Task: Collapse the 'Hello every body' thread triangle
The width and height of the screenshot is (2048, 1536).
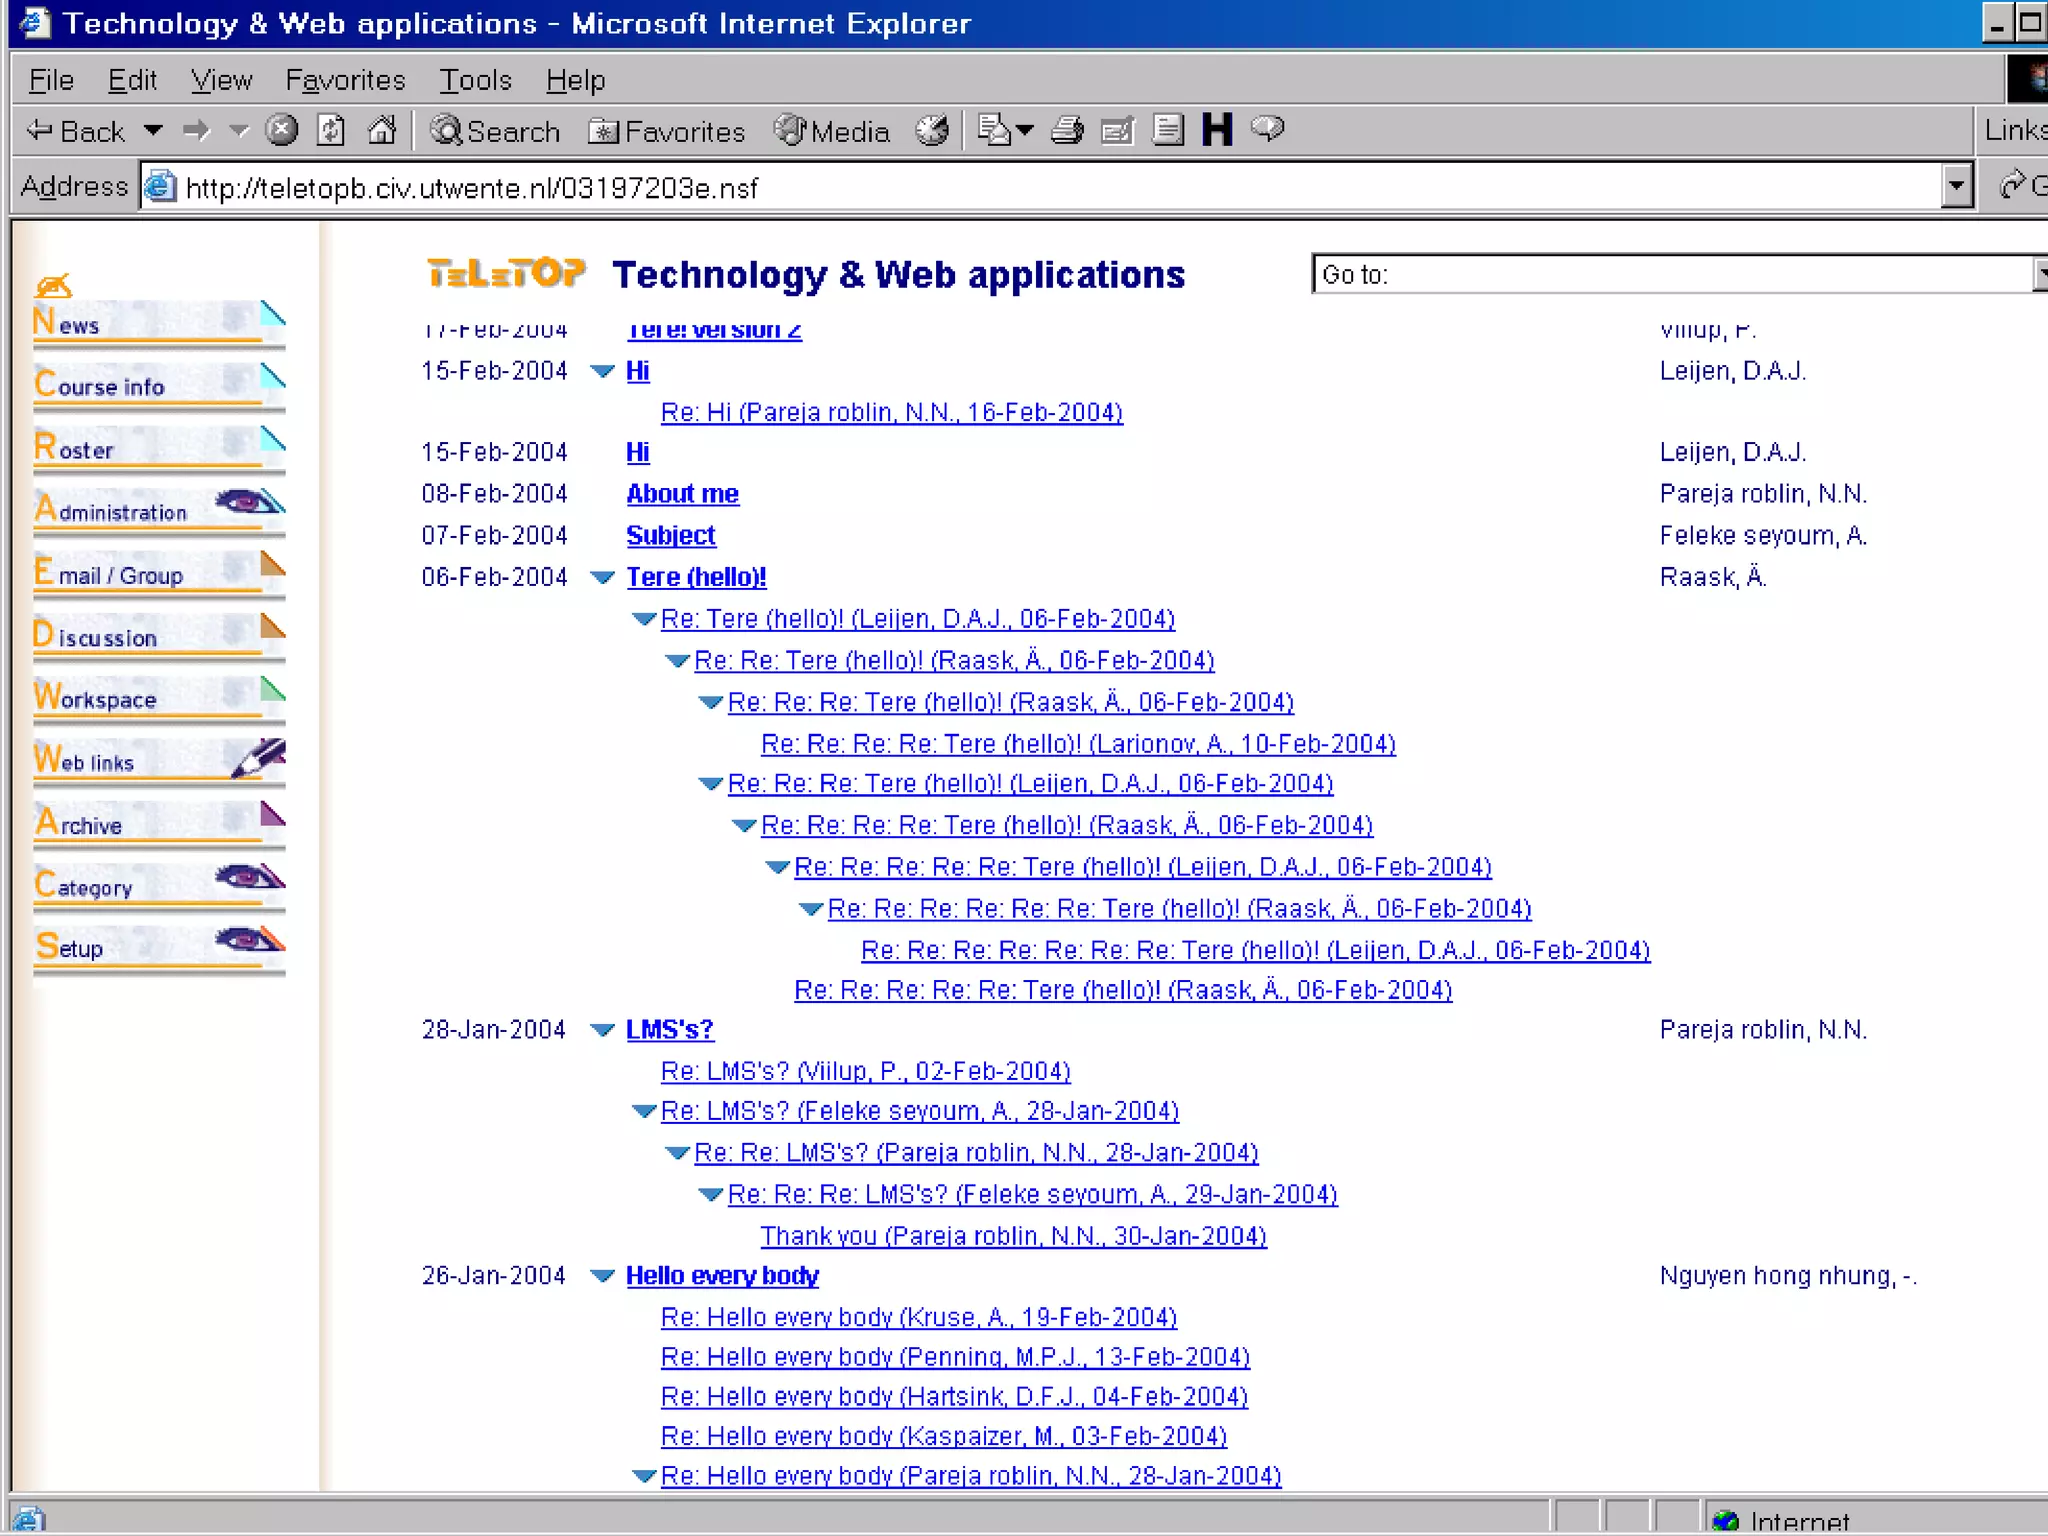Action: click(602, 1276)
